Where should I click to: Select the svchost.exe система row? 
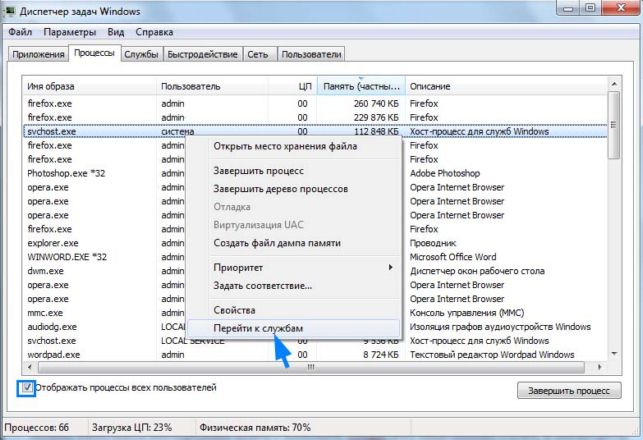[x=315, y=132]
